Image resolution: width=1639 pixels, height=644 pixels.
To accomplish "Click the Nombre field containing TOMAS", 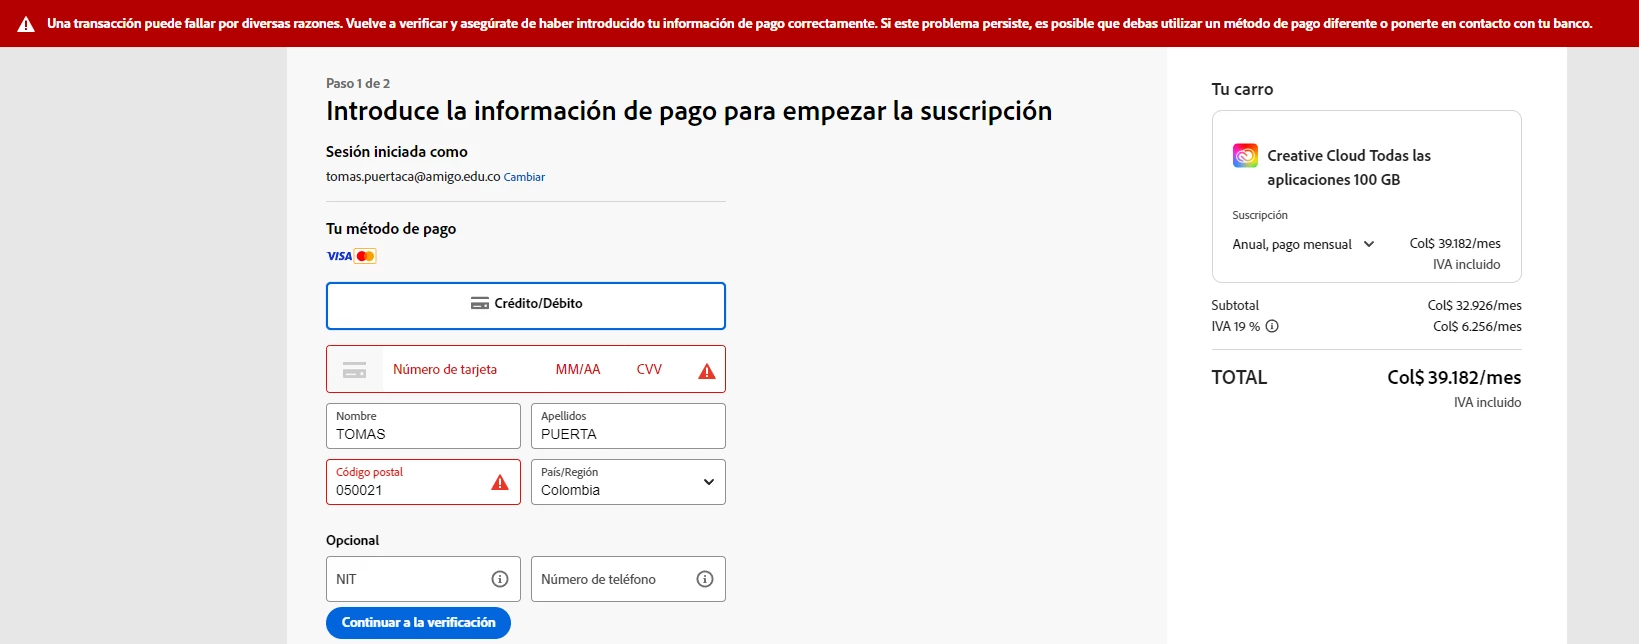I will coord(423,426).
